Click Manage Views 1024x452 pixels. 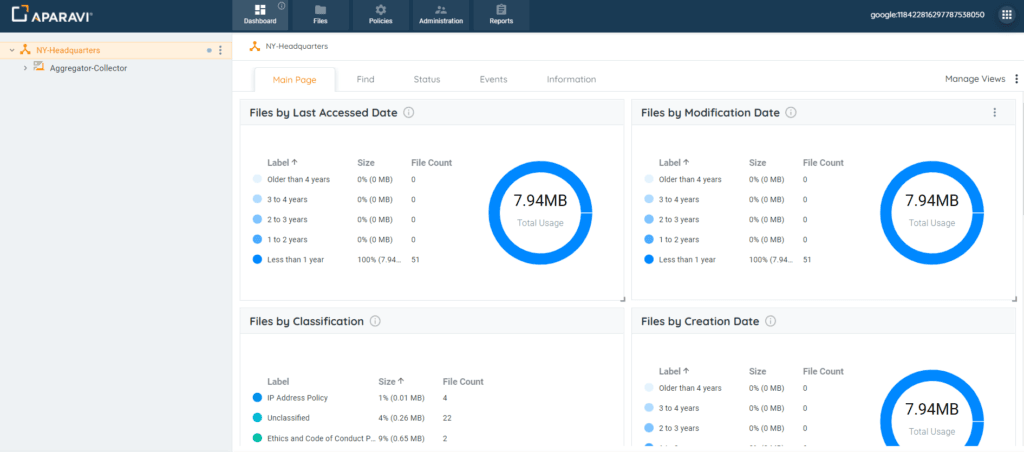click(x=975, y=79)
